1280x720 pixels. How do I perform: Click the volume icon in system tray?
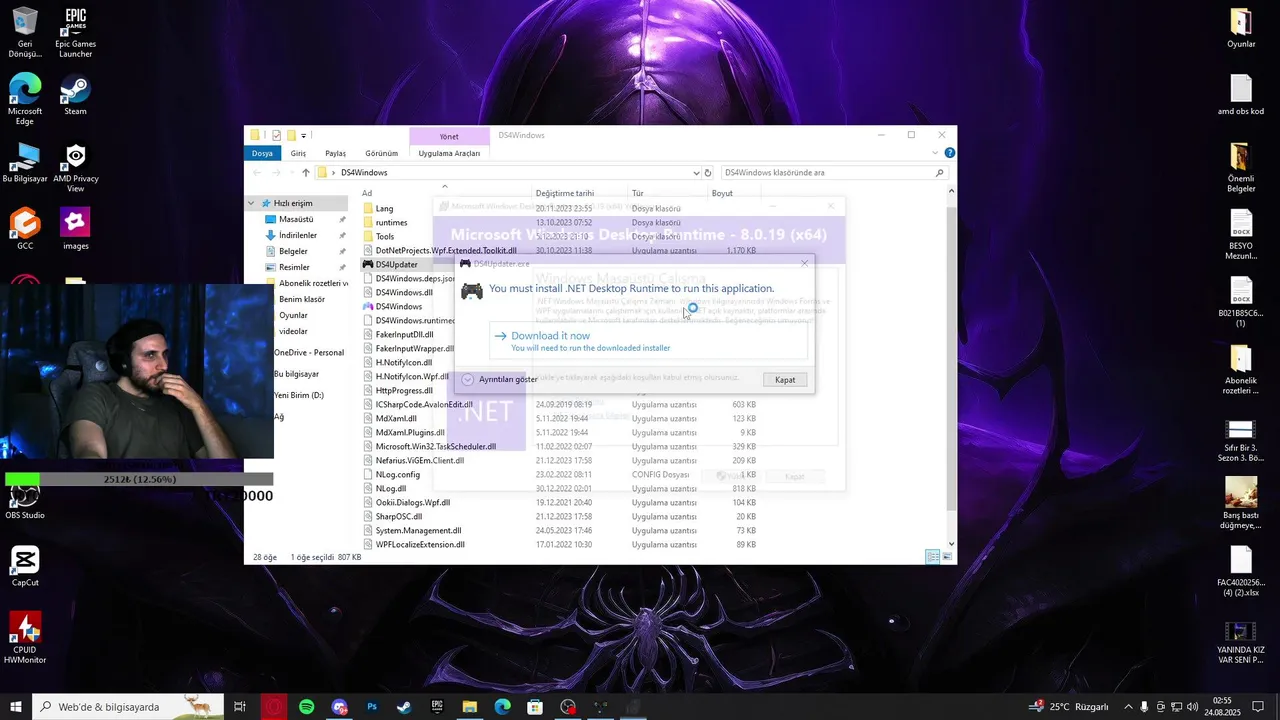1192,707
